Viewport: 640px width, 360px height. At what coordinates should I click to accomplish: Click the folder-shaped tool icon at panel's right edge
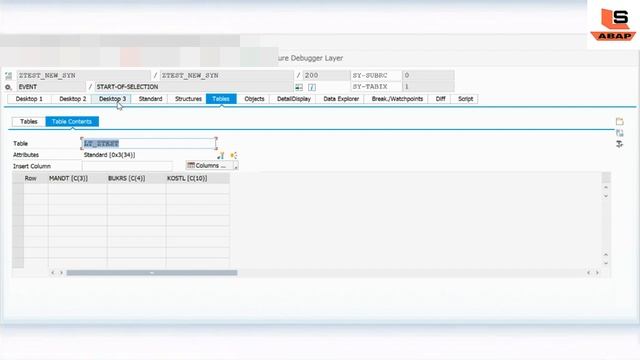click(x=620, y=122)
